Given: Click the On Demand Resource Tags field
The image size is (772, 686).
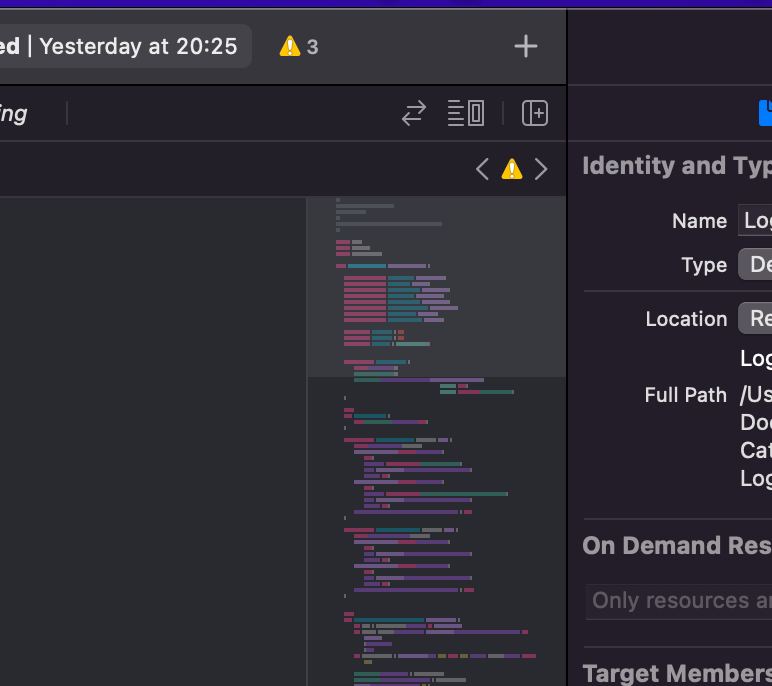Looking at the screenshot, I should click(680, 601).
